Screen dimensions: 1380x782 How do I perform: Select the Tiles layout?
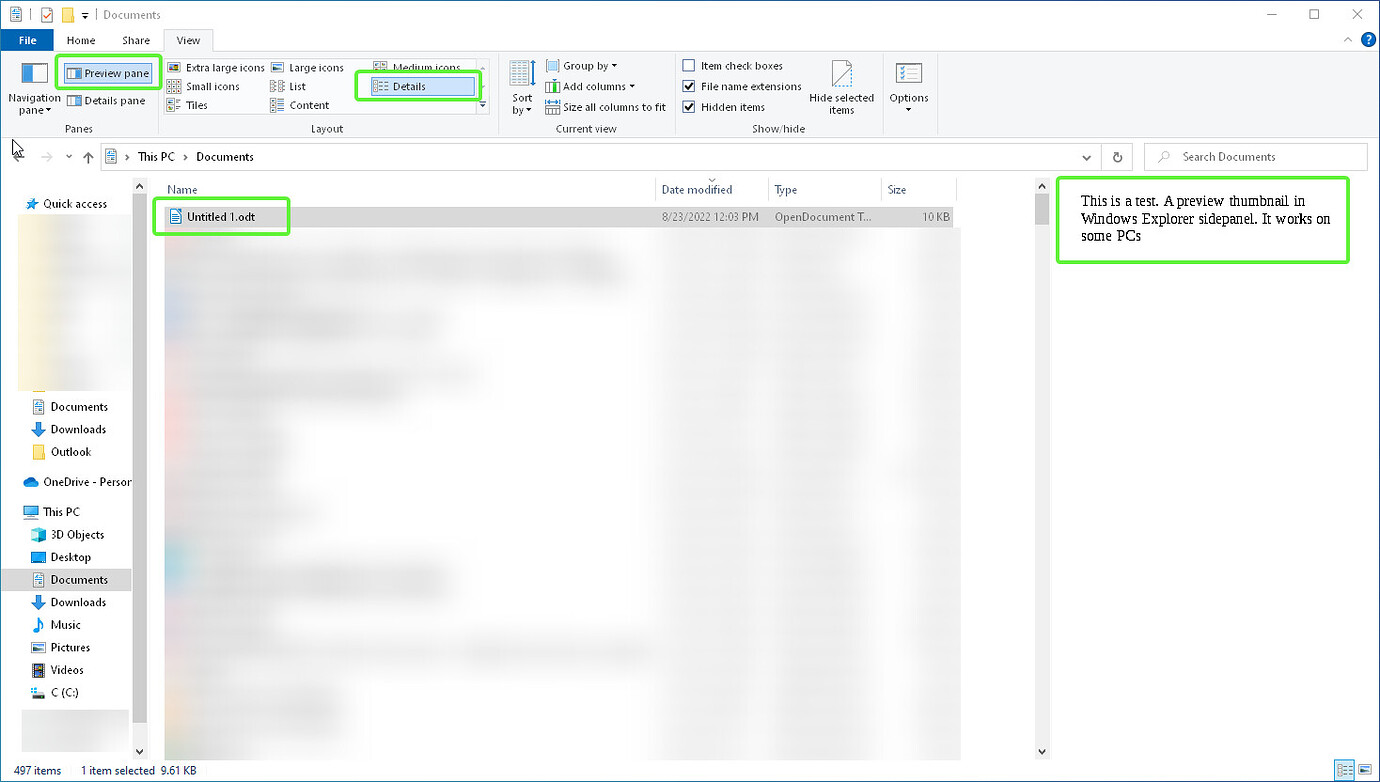(195, 105)
